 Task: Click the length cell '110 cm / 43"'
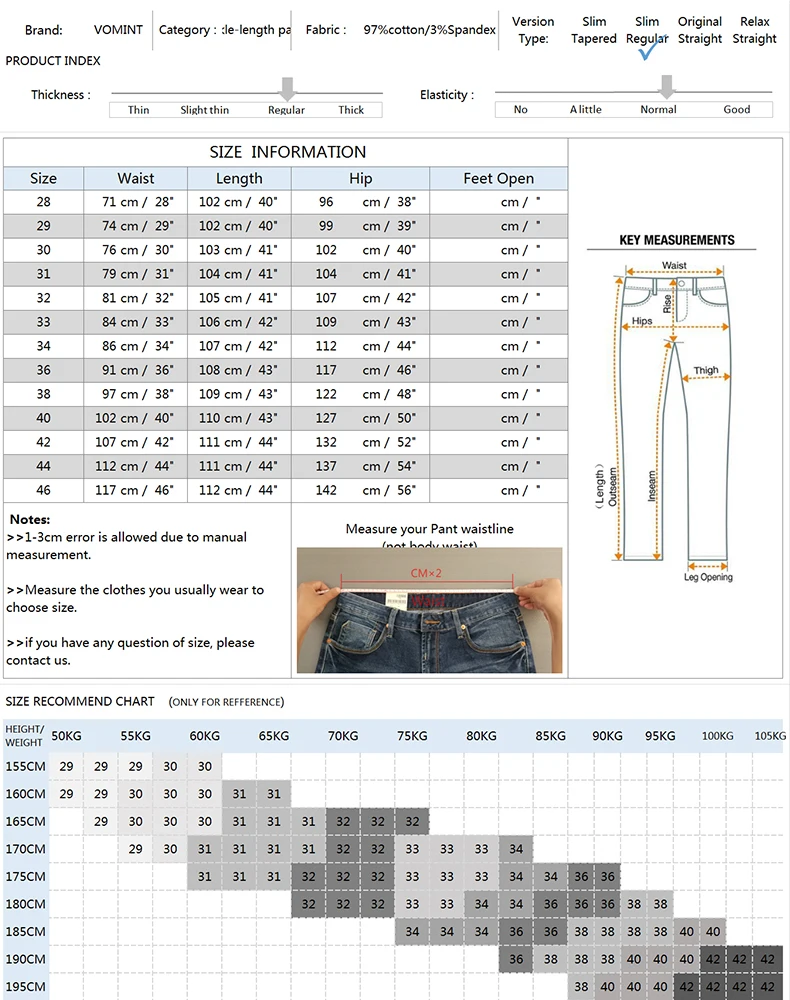click(x=238, y=418)
